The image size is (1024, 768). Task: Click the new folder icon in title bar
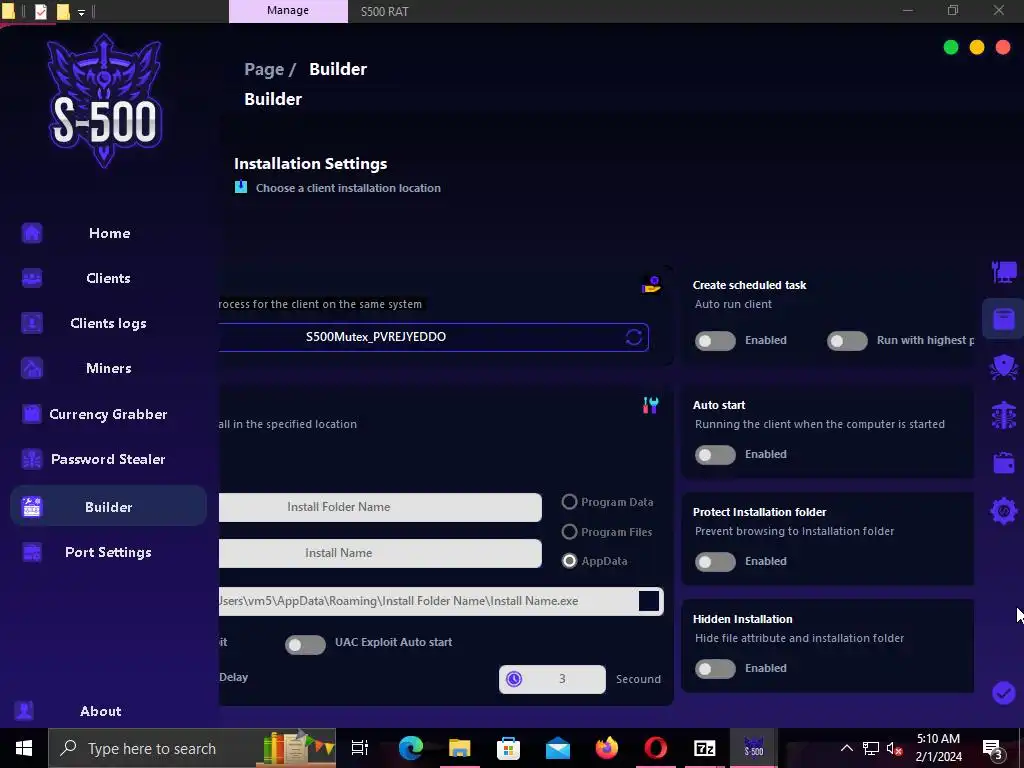(63, 12)
